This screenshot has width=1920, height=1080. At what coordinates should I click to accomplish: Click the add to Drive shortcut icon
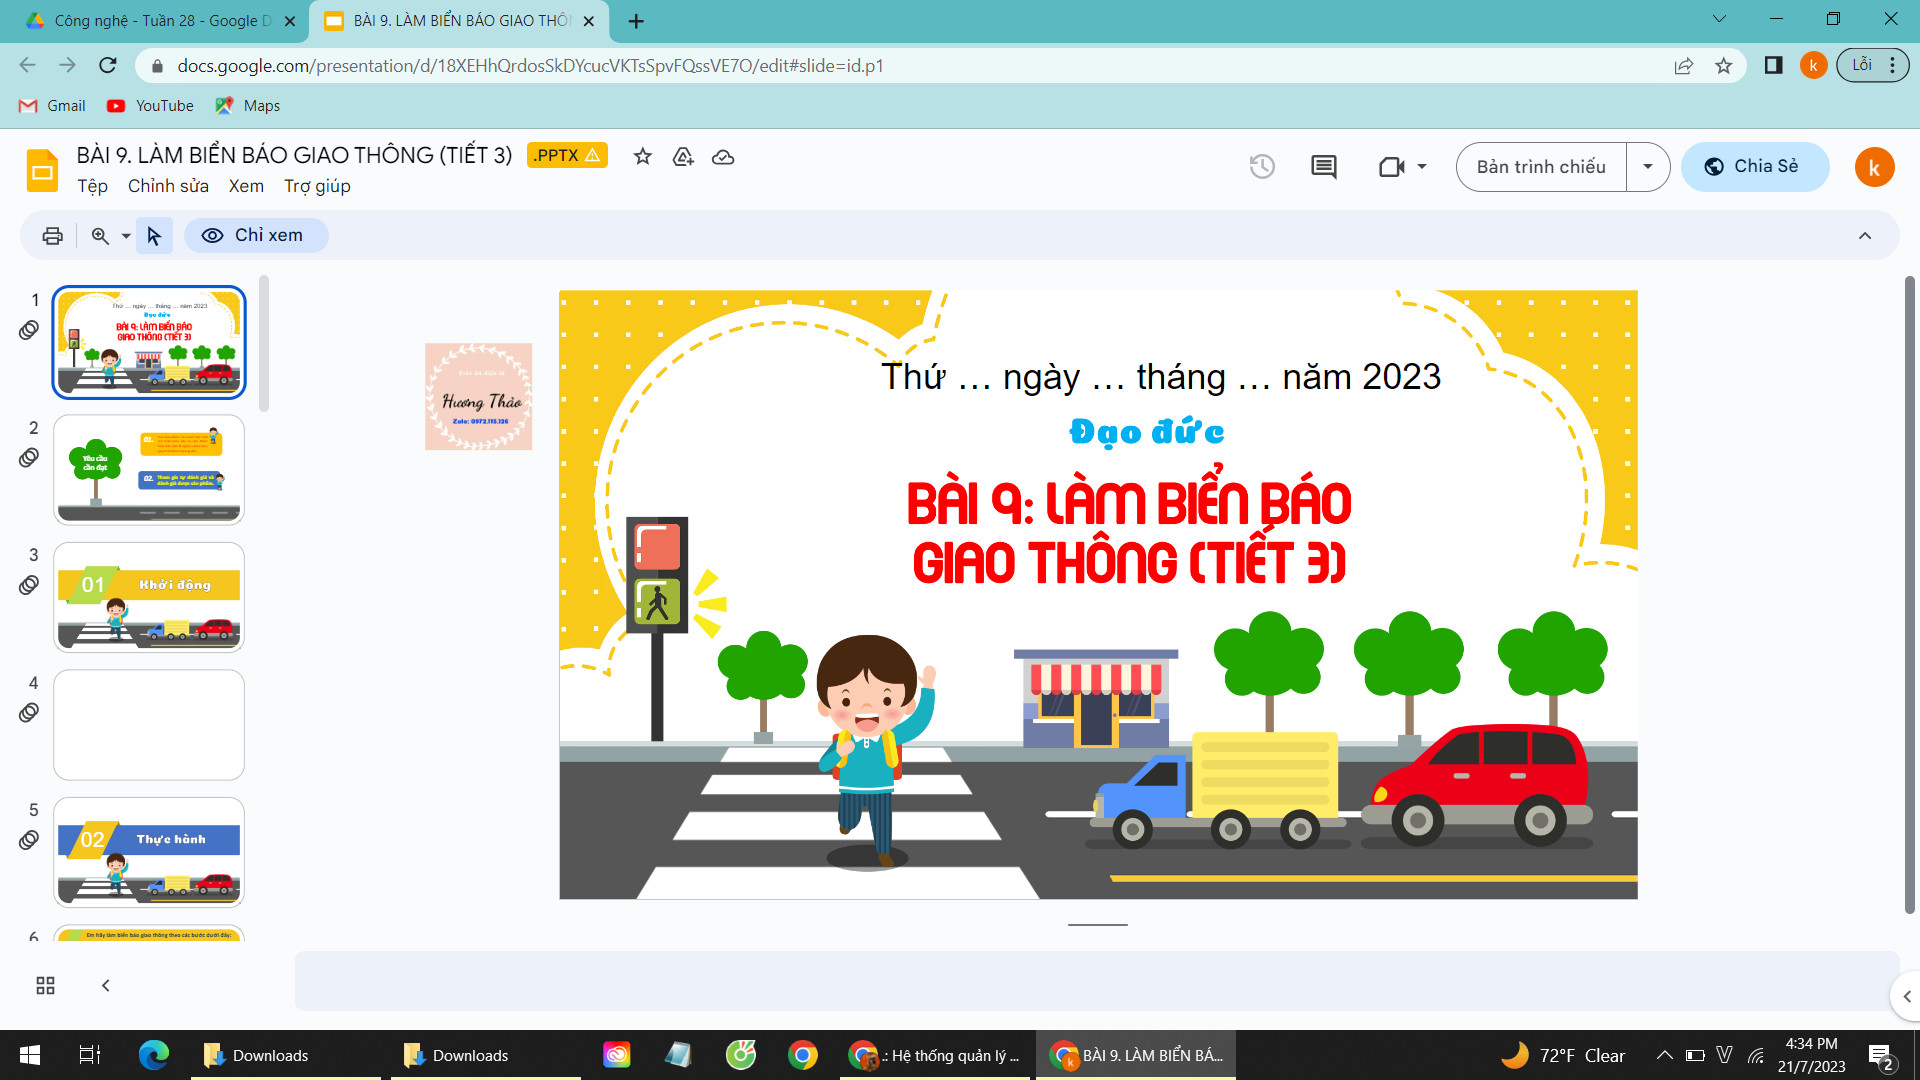click(x=683, y=156)
